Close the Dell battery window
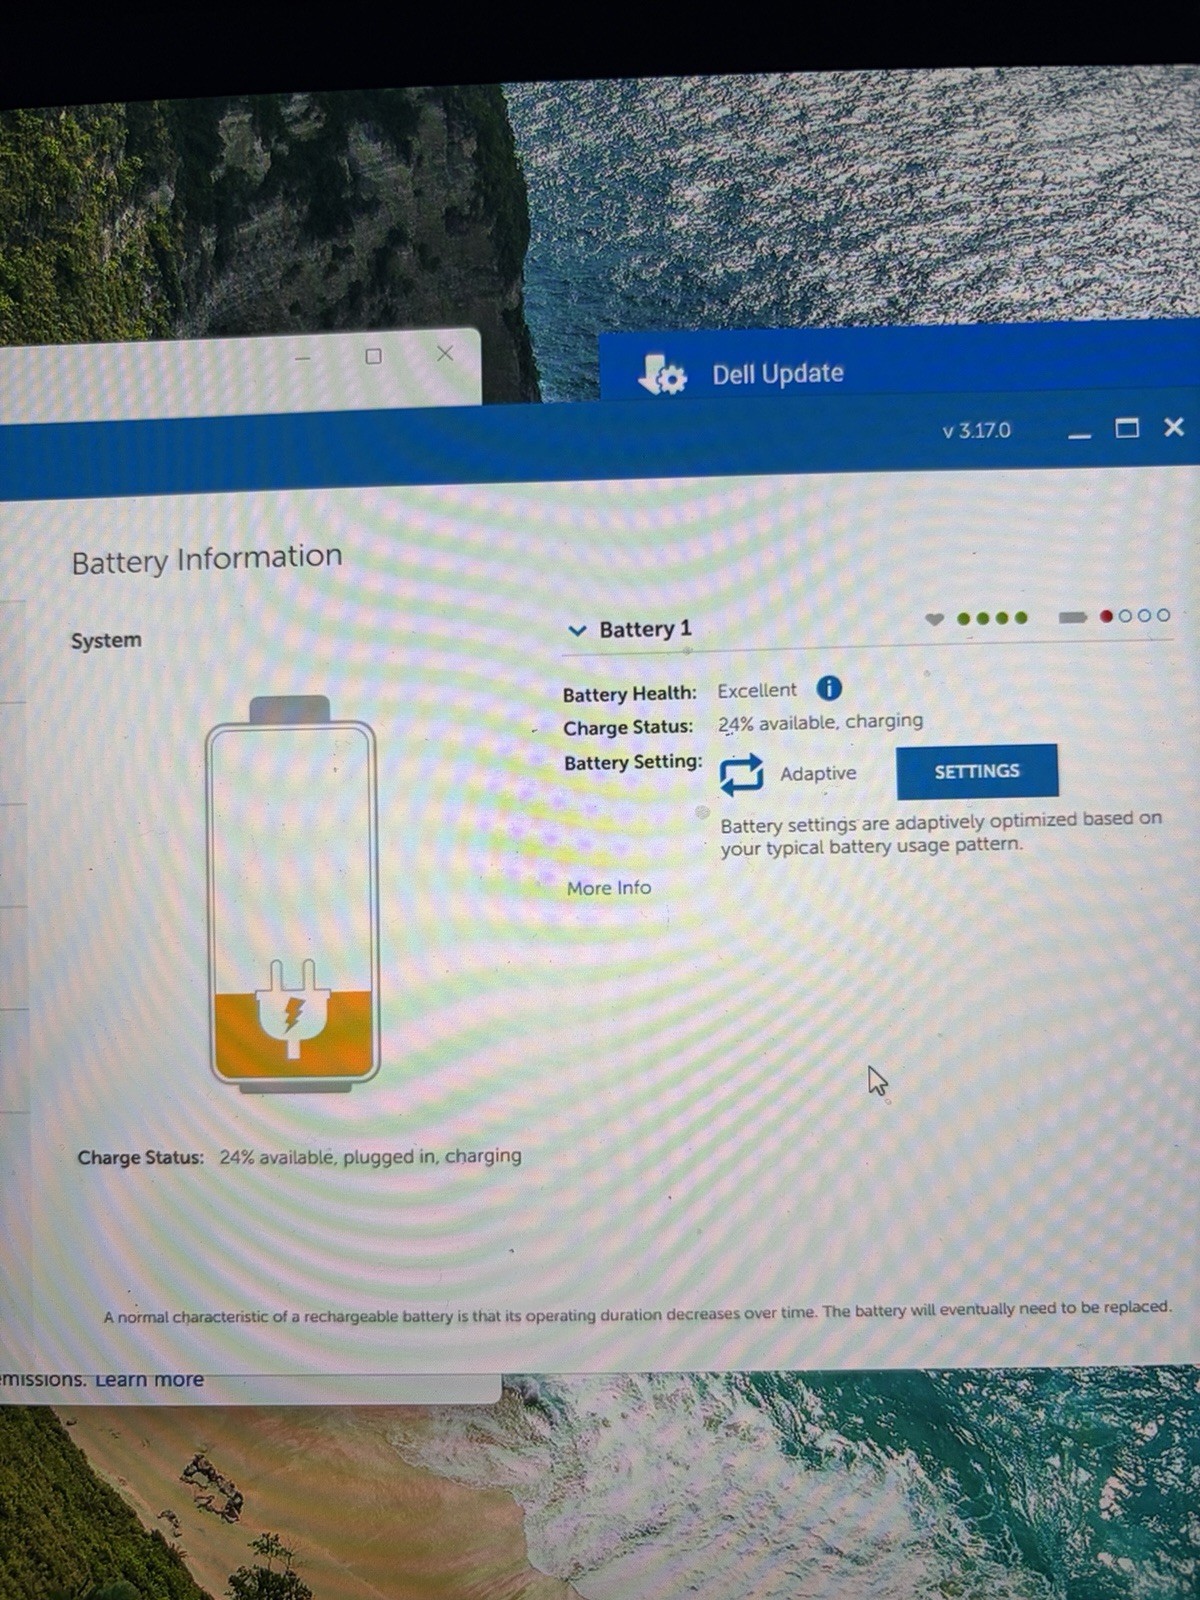This screenshot has width=1200, height=1600. tap(1174, 427)
